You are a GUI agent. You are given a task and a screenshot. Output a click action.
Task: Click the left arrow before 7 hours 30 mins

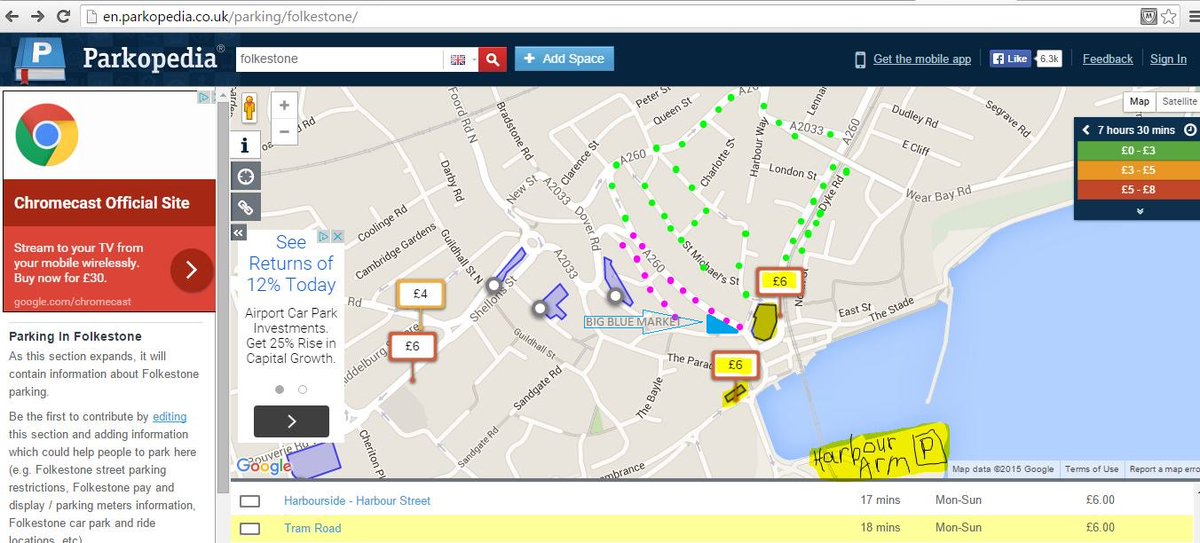point(1086,130)
